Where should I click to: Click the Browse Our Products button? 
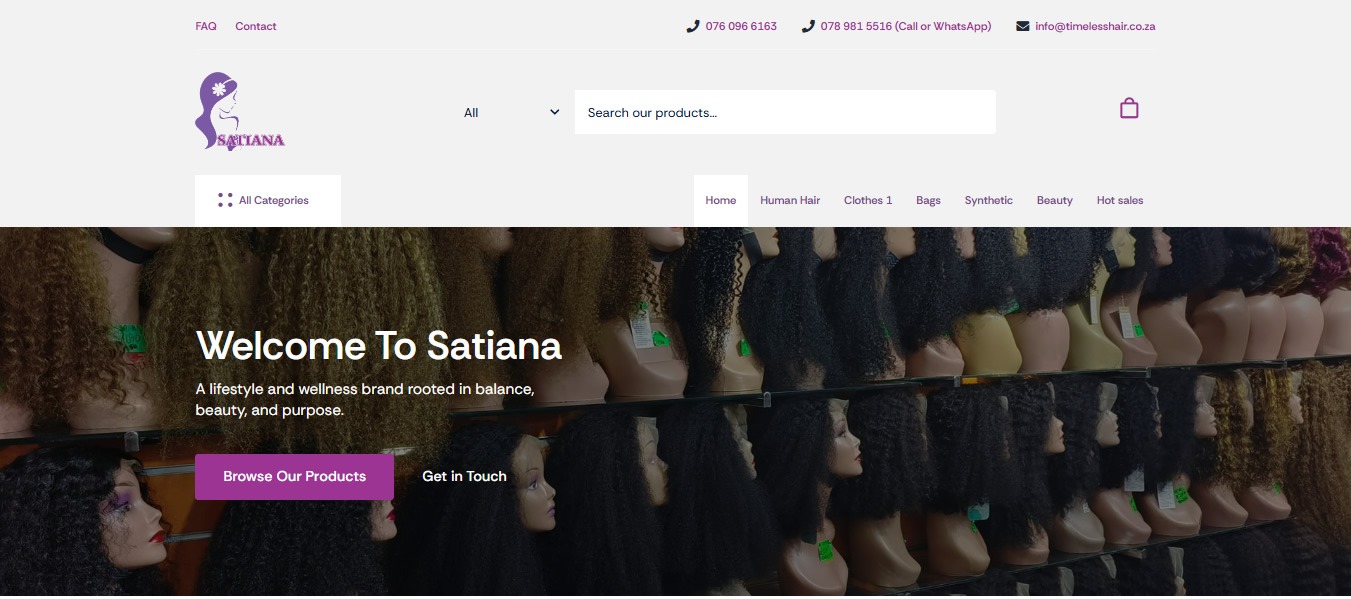pos(294,476)
